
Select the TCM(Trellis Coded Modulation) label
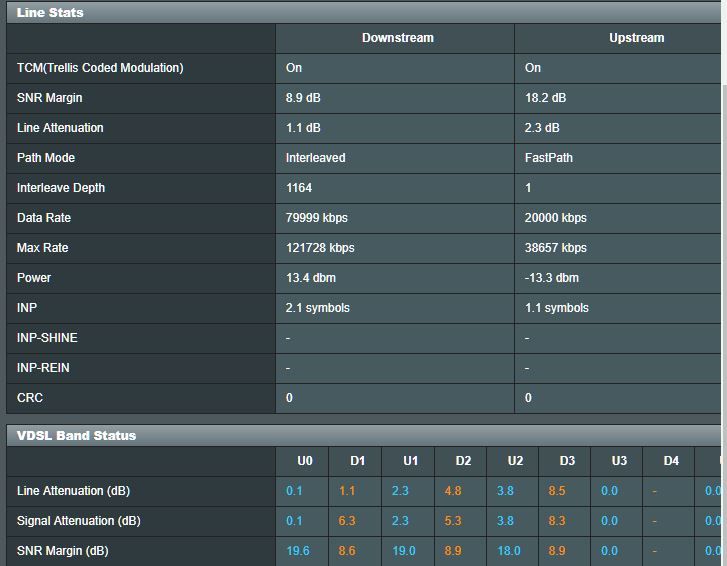100,68
